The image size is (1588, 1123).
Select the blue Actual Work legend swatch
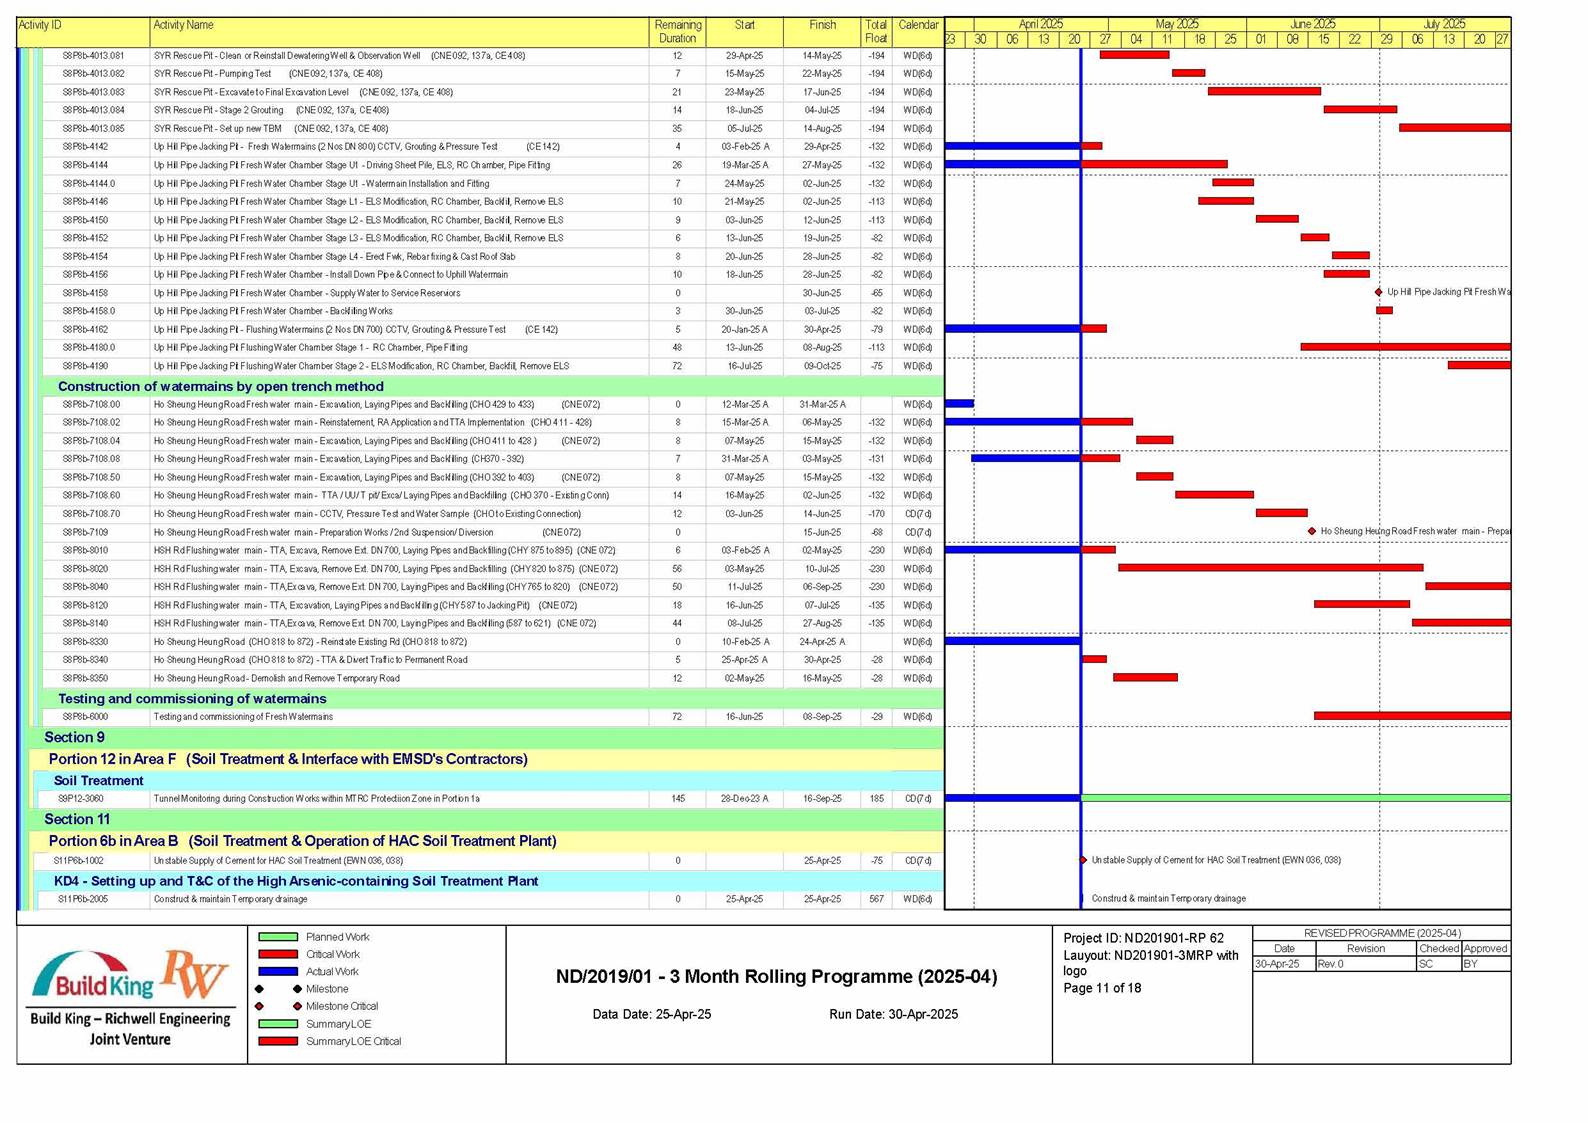pos(278,971)
